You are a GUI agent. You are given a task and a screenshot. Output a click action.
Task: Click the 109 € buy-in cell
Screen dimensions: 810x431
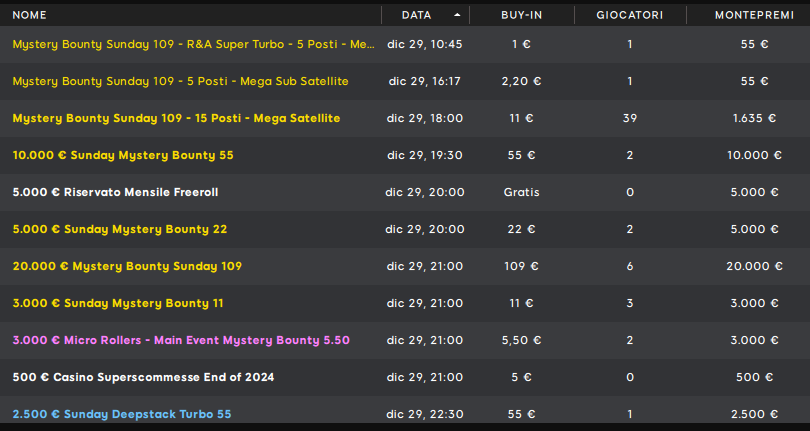[x=520, y=266]
